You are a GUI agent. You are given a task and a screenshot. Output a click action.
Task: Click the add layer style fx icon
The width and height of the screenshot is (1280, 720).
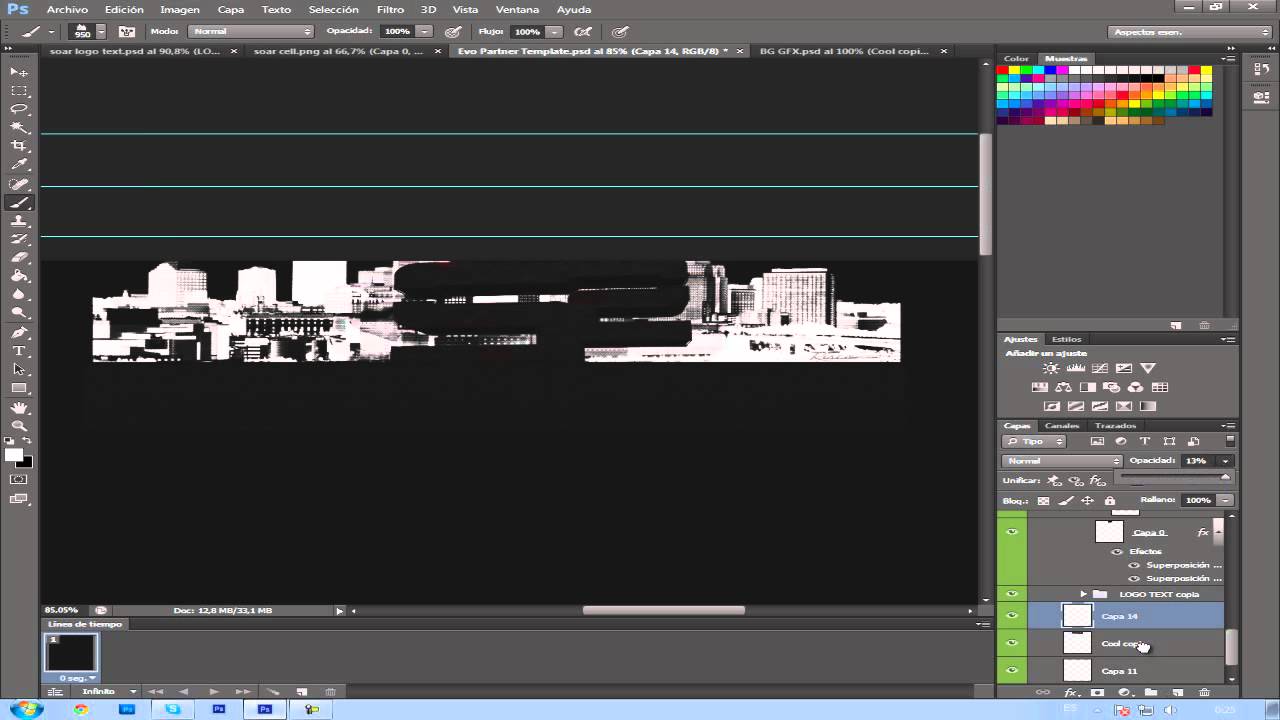click(1071, 692)
